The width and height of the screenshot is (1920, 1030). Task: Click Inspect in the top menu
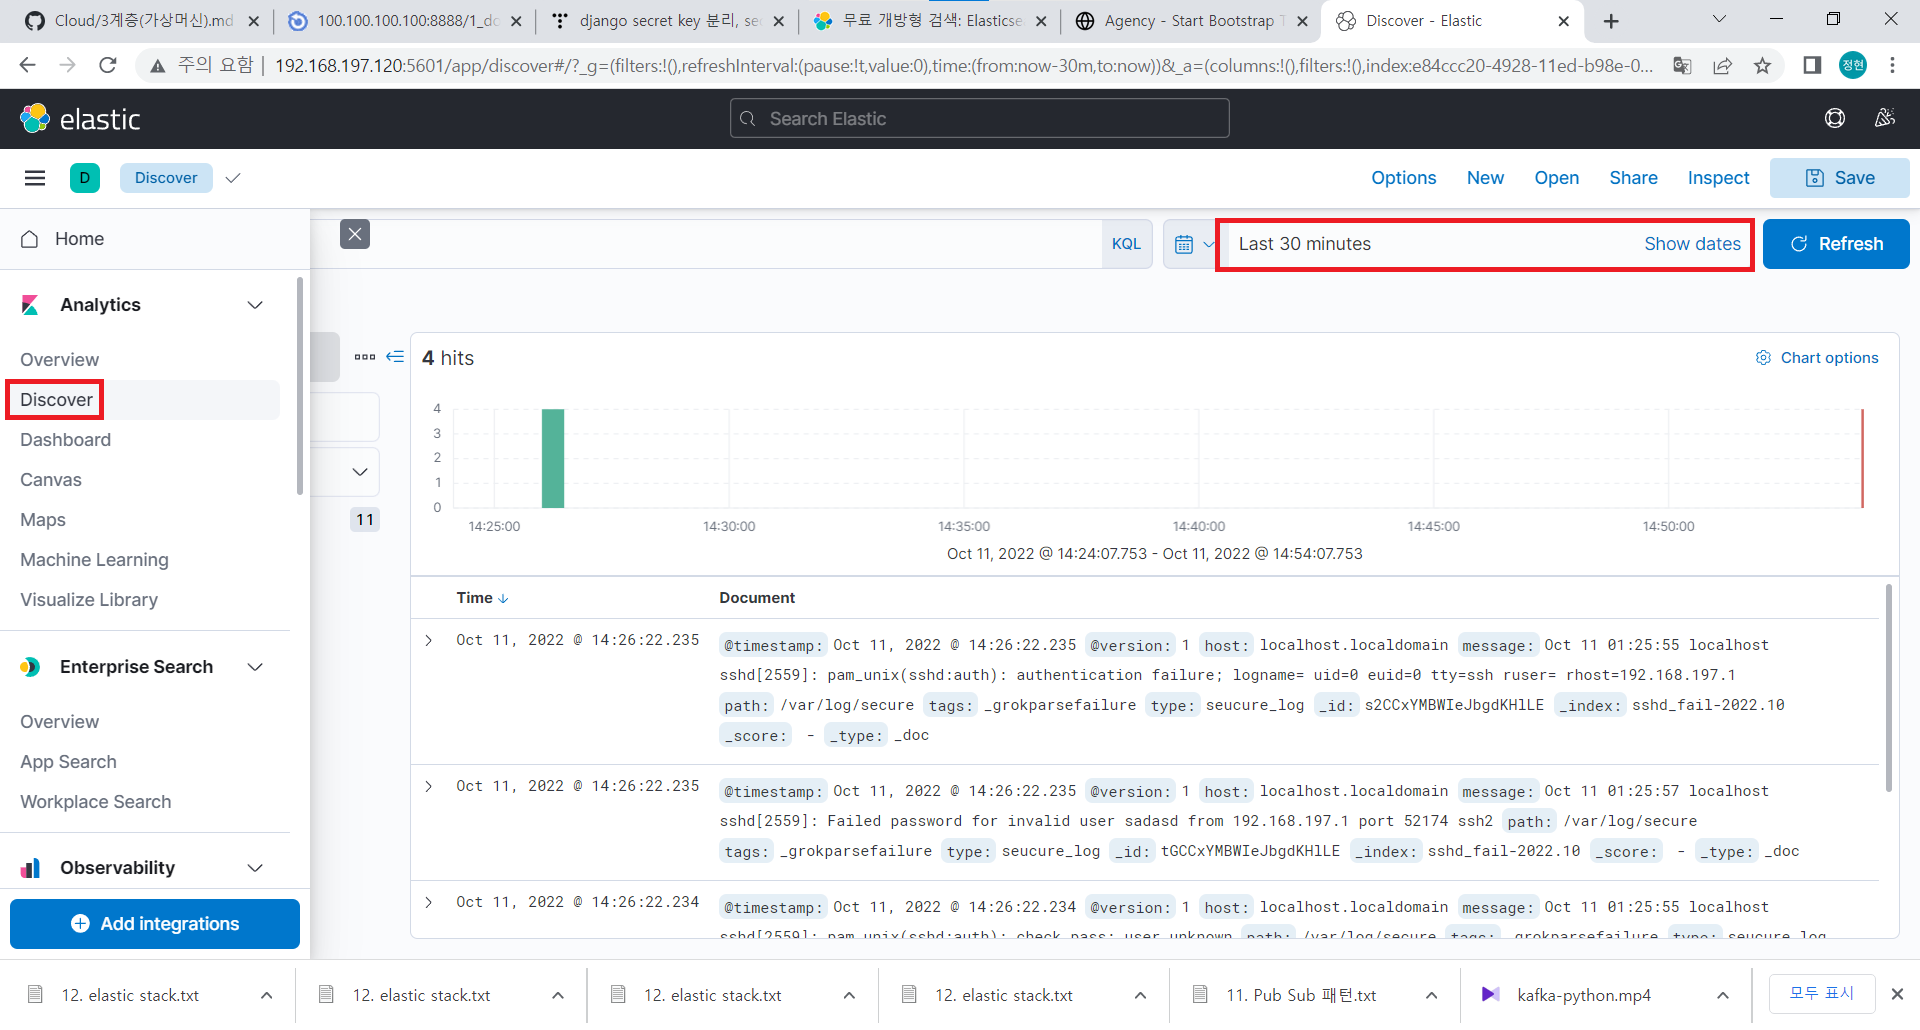point(1718,178)
